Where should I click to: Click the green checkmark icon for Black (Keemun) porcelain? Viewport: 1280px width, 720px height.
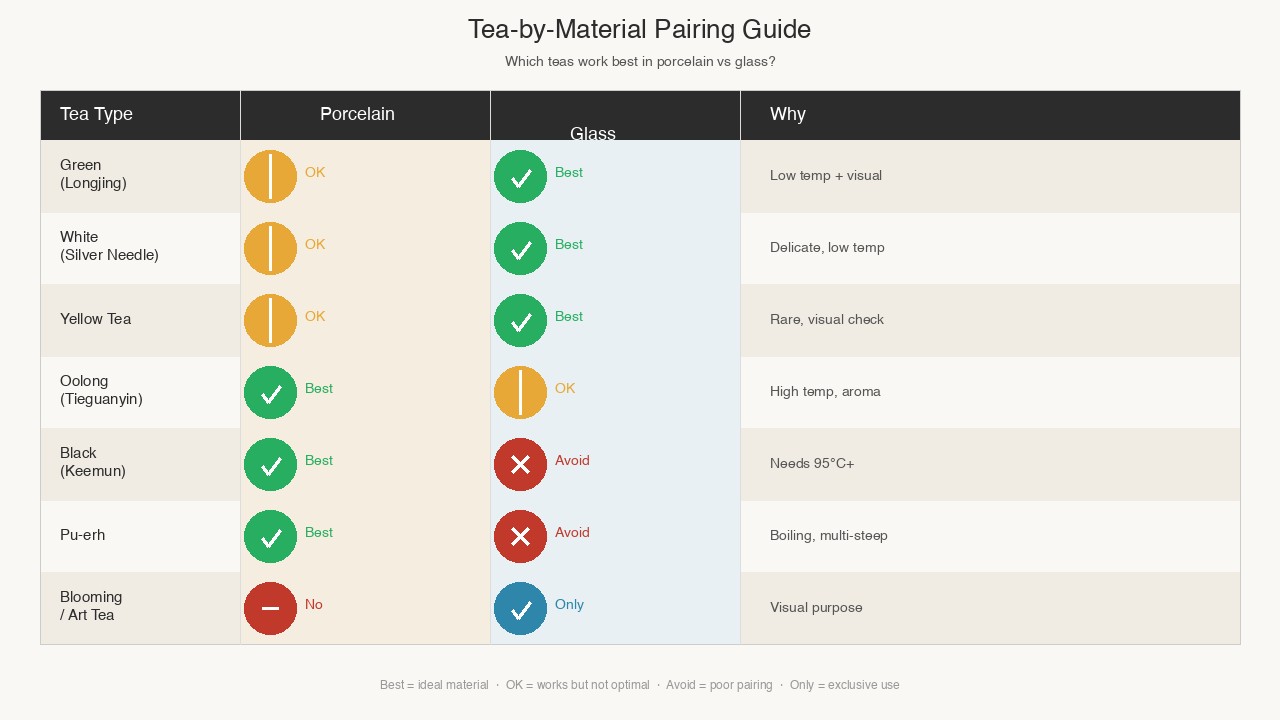click(x=270, y=464)
